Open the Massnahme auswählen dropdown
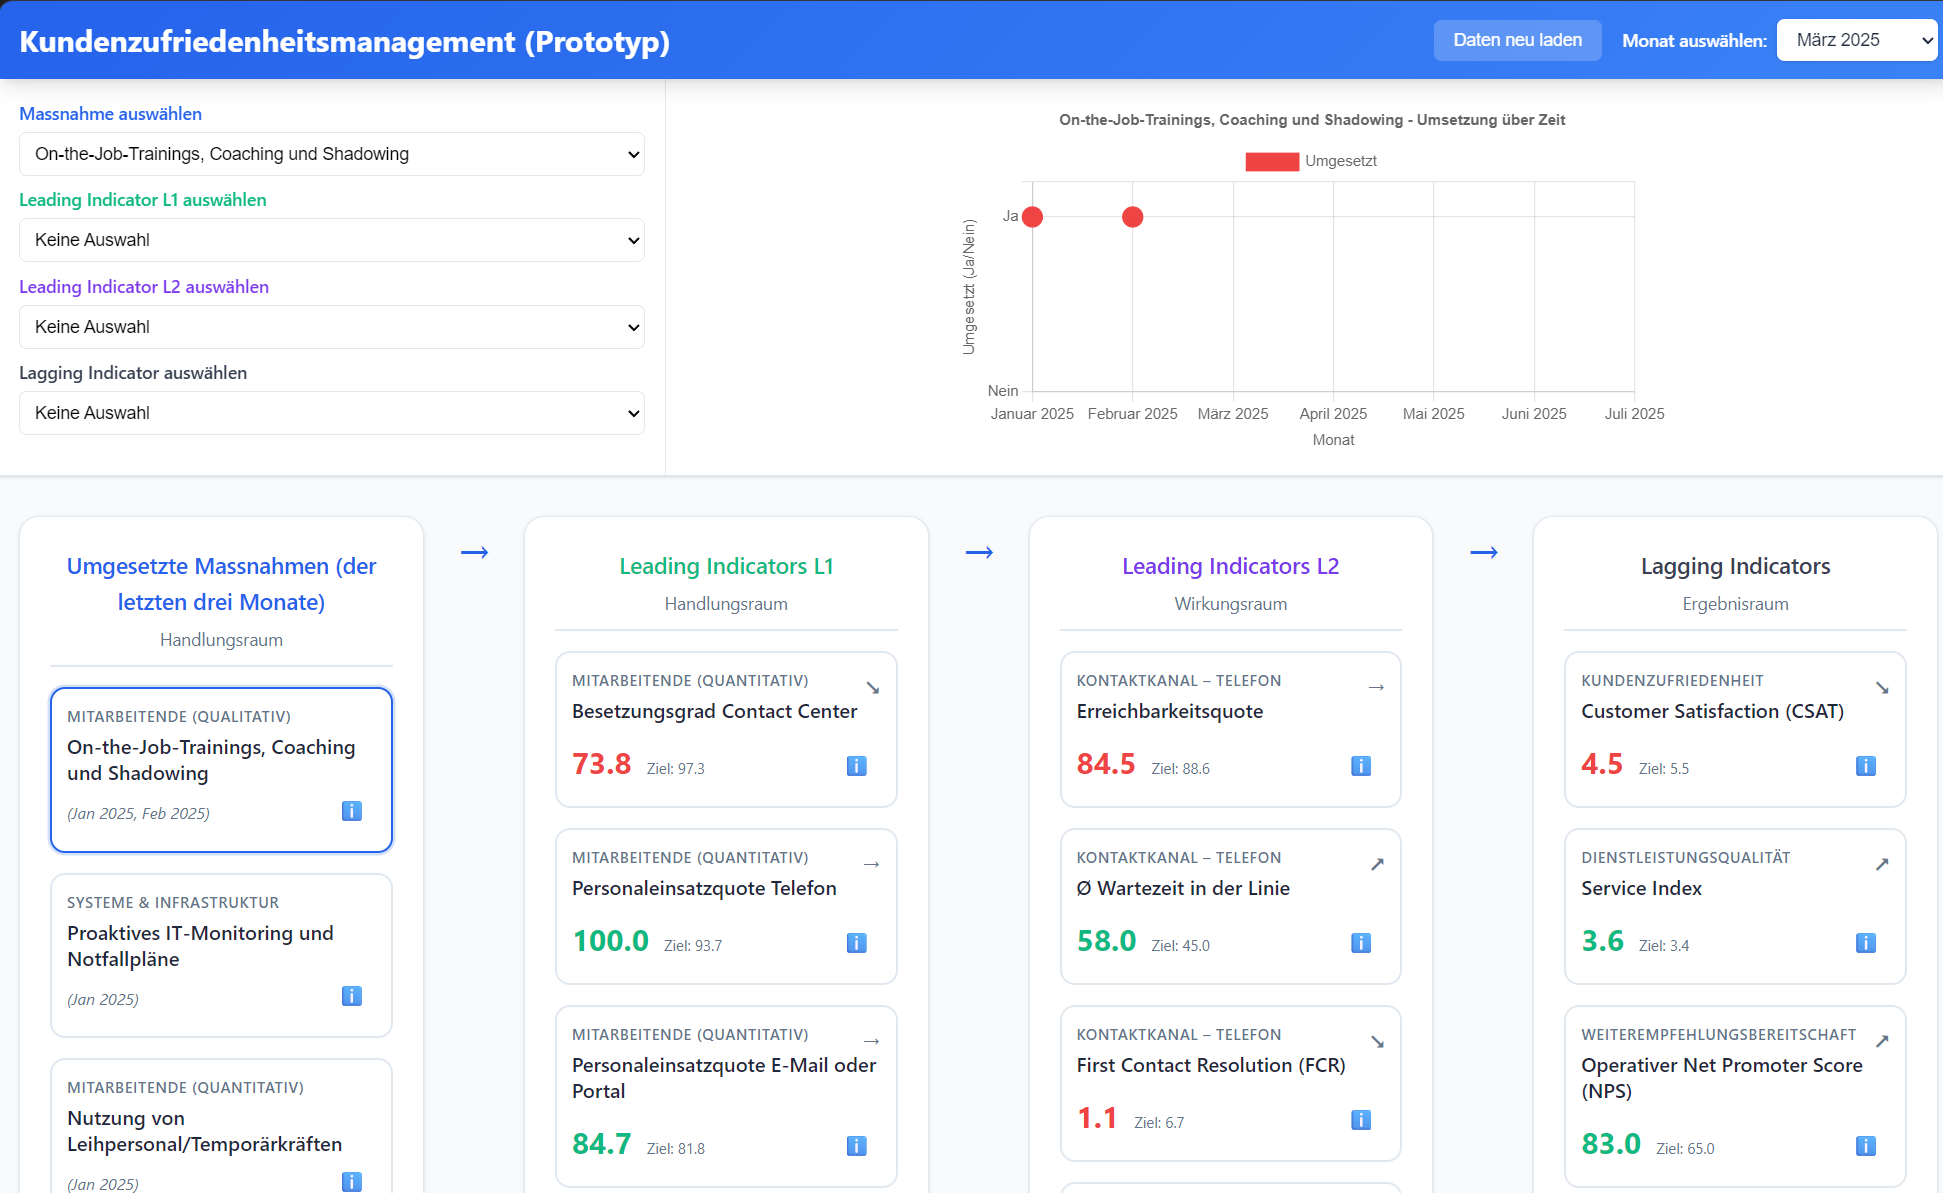1943x1193 pixels. [x=331, y=154]
